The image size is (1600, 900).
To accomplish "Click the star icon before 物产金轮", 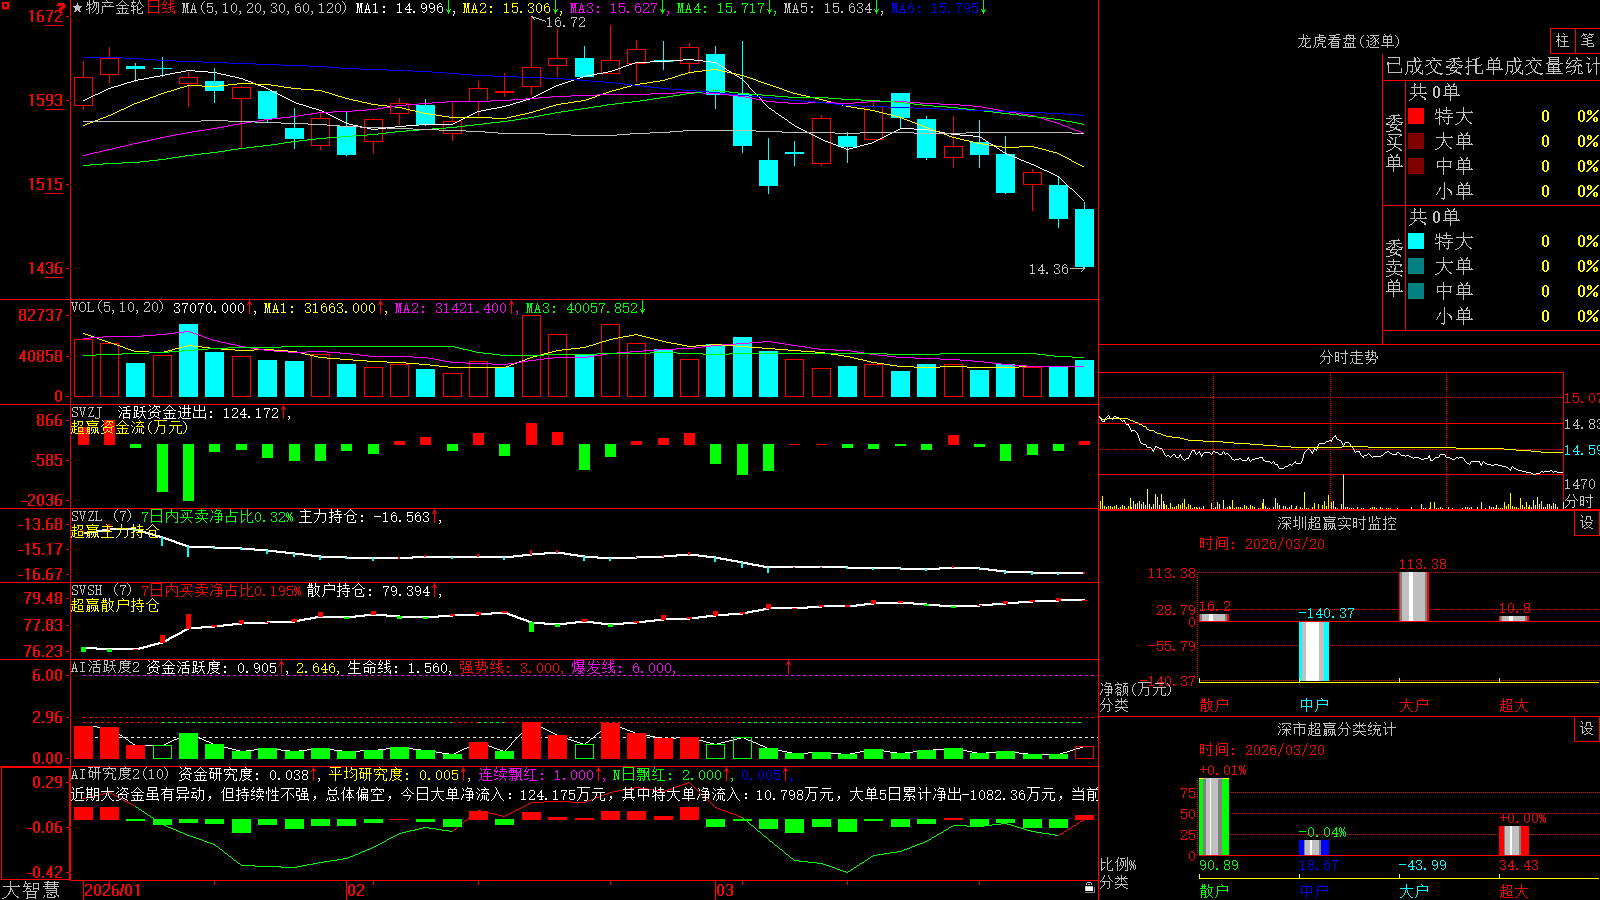I will pos(77,8).
